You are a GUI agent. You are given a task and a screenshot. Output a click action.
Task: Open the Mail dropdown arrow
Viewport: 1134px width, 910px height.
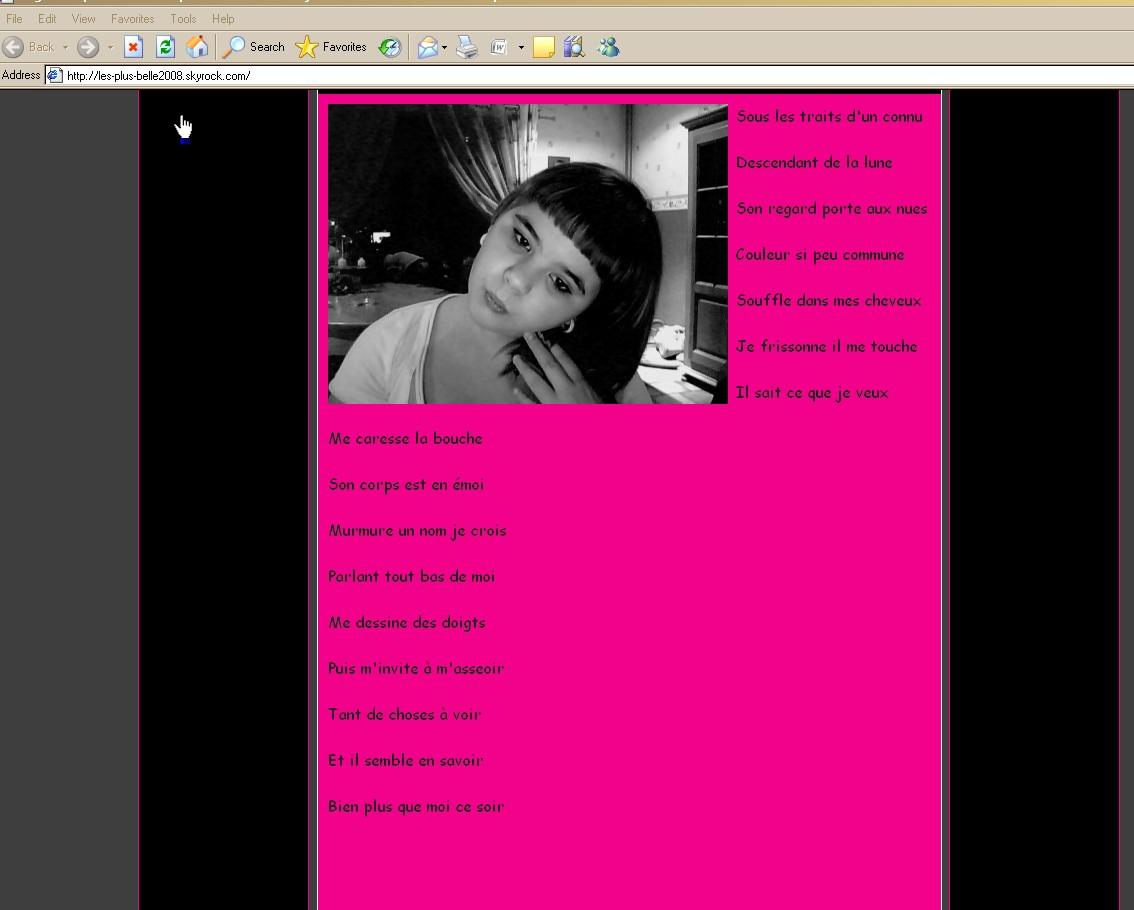tap(444, 48)
